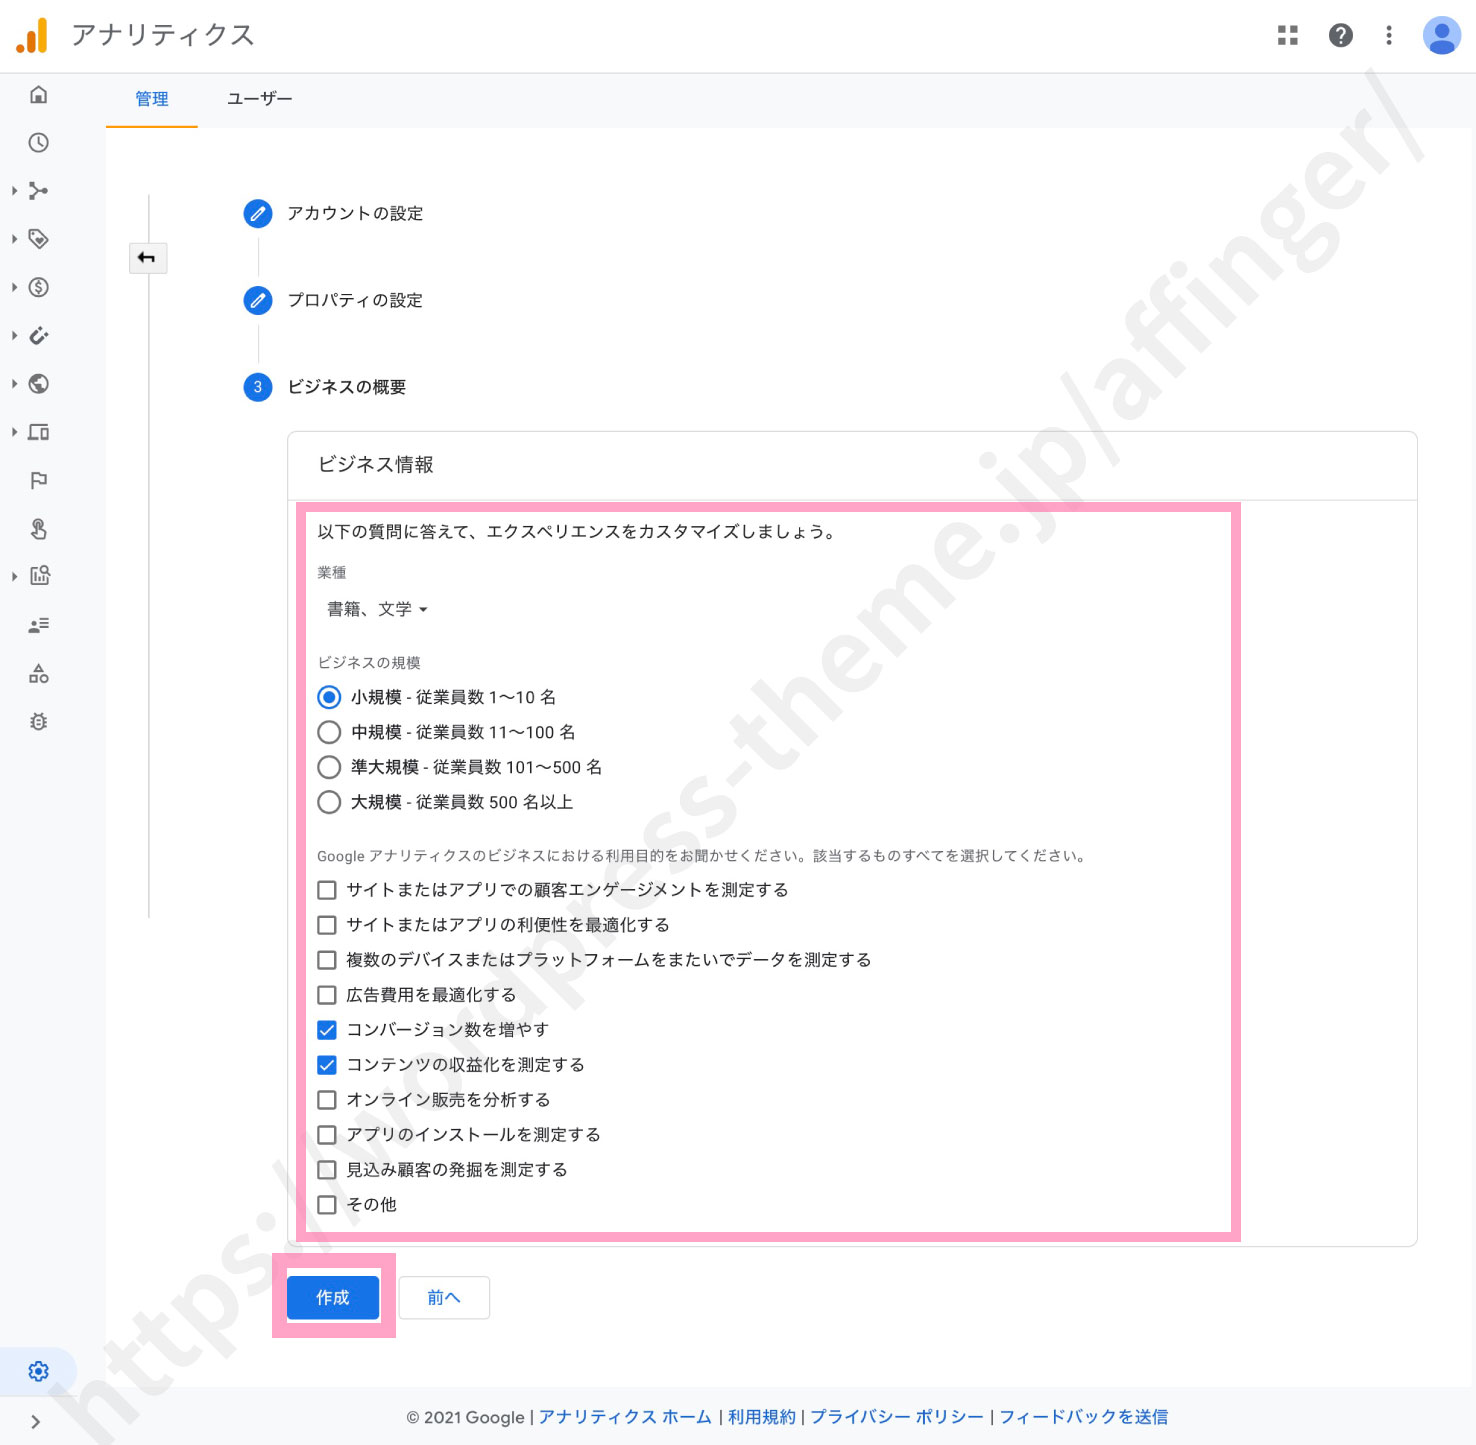This screenshot has height=1445, width=1476.
Task: Open the user account avatar
Action: point(1442,36)
